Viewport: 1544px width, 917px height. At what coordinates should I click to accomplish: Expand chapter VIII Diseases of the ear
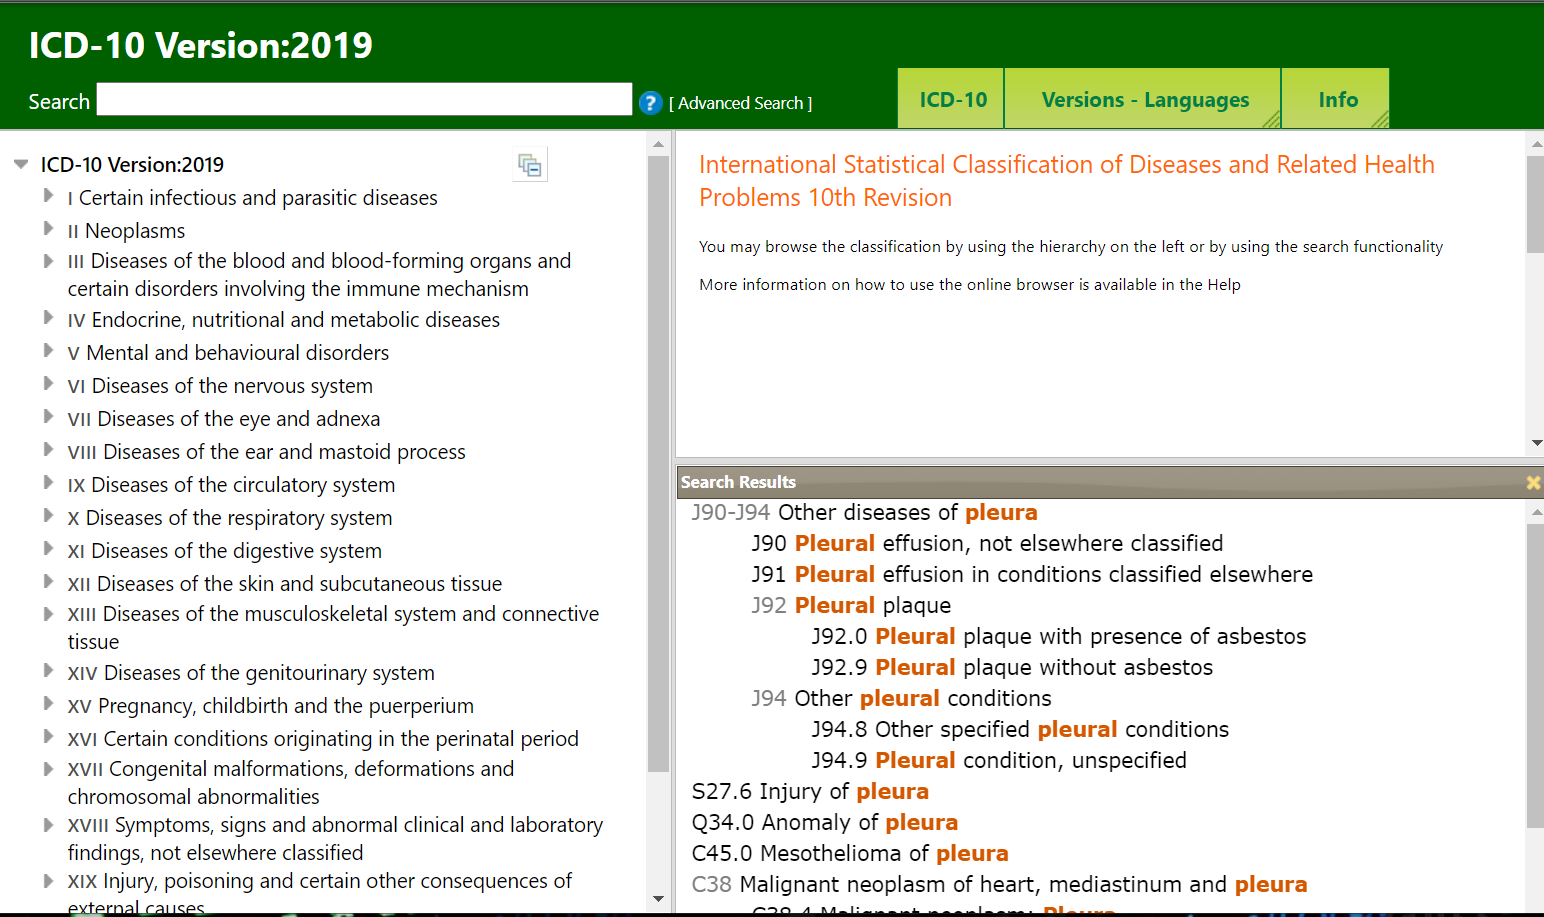pyautogui.click(x=48, y=450)
